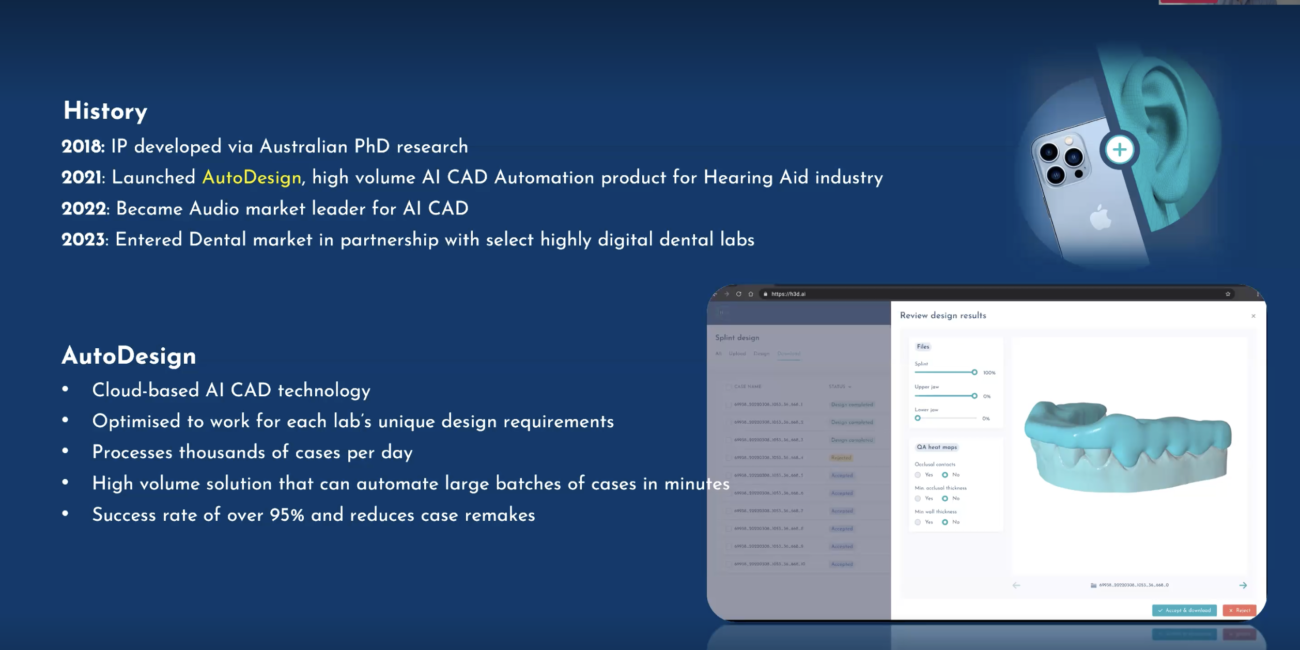Image resolution: width=1300 pixels, height=650 pixels.
Task: Select Yes for Min occlusal thickness
Action: point(918,498)
